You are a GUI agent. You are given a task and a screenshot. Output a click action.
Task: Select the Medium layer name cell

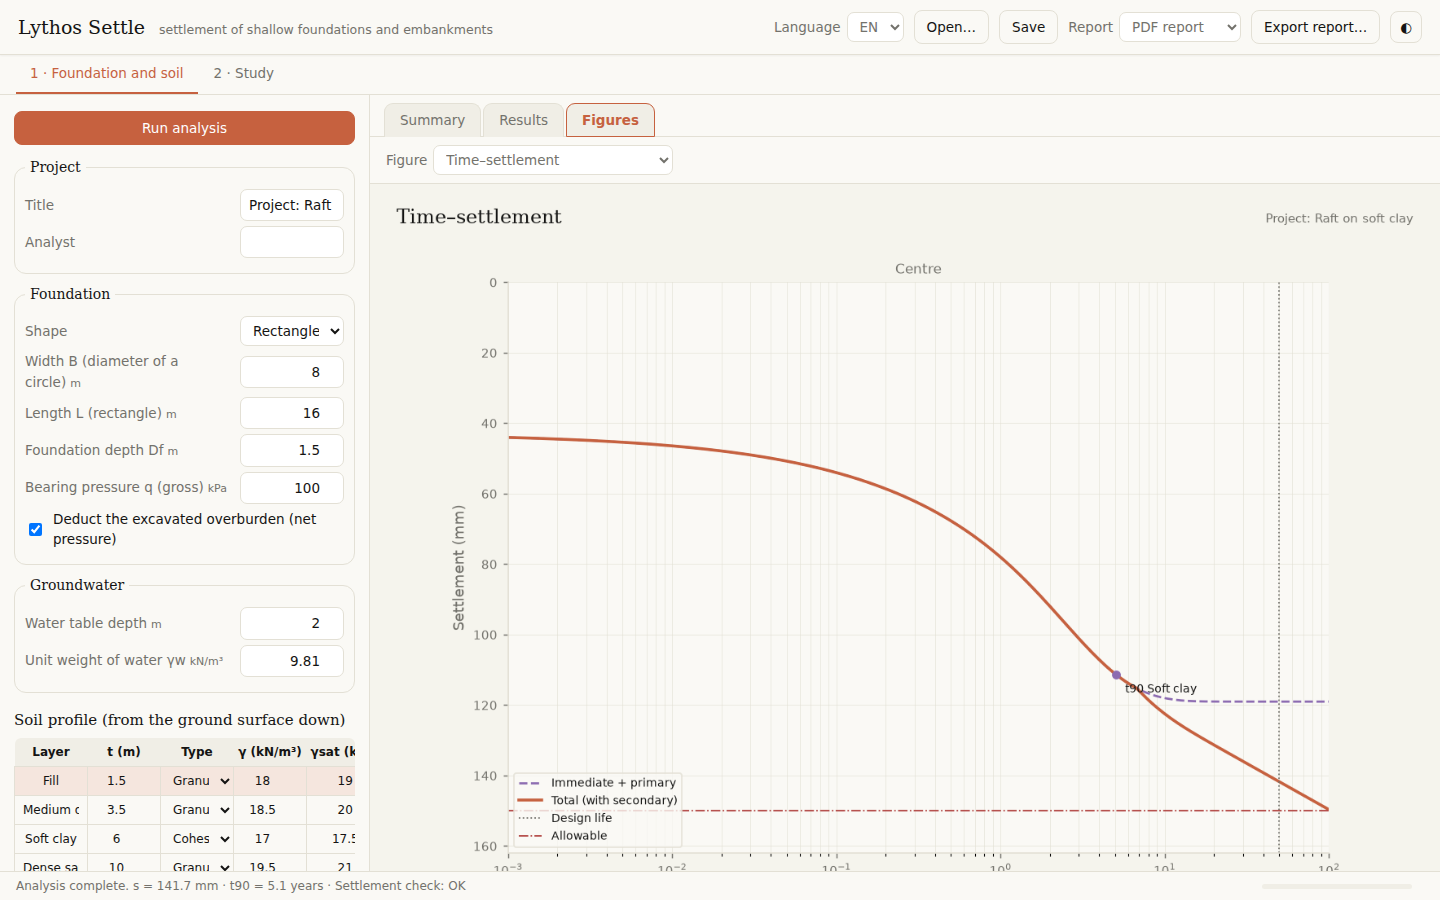tap(51, 810)
